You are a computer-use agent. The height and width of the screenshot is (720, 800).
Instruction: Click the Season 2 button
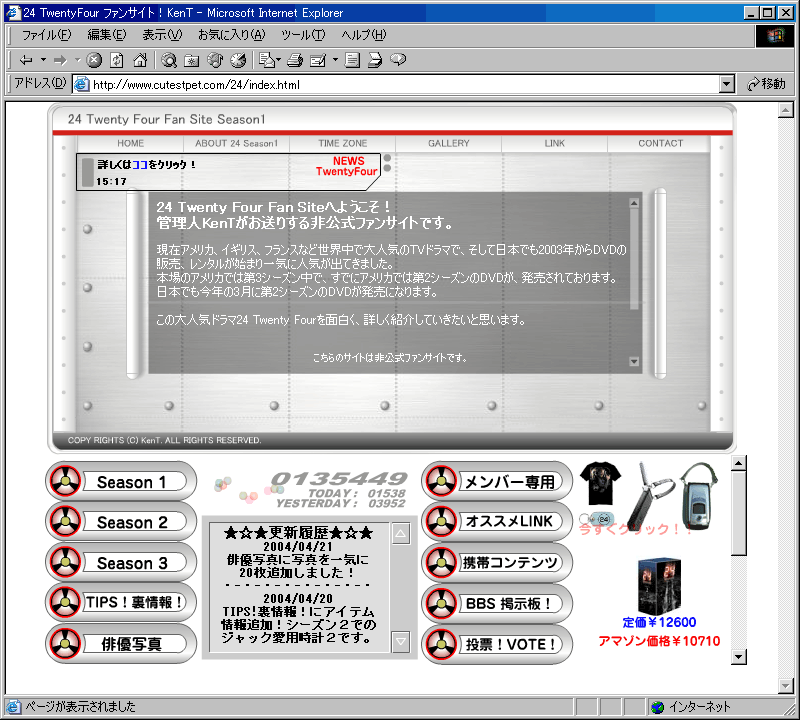click(121, 522)
